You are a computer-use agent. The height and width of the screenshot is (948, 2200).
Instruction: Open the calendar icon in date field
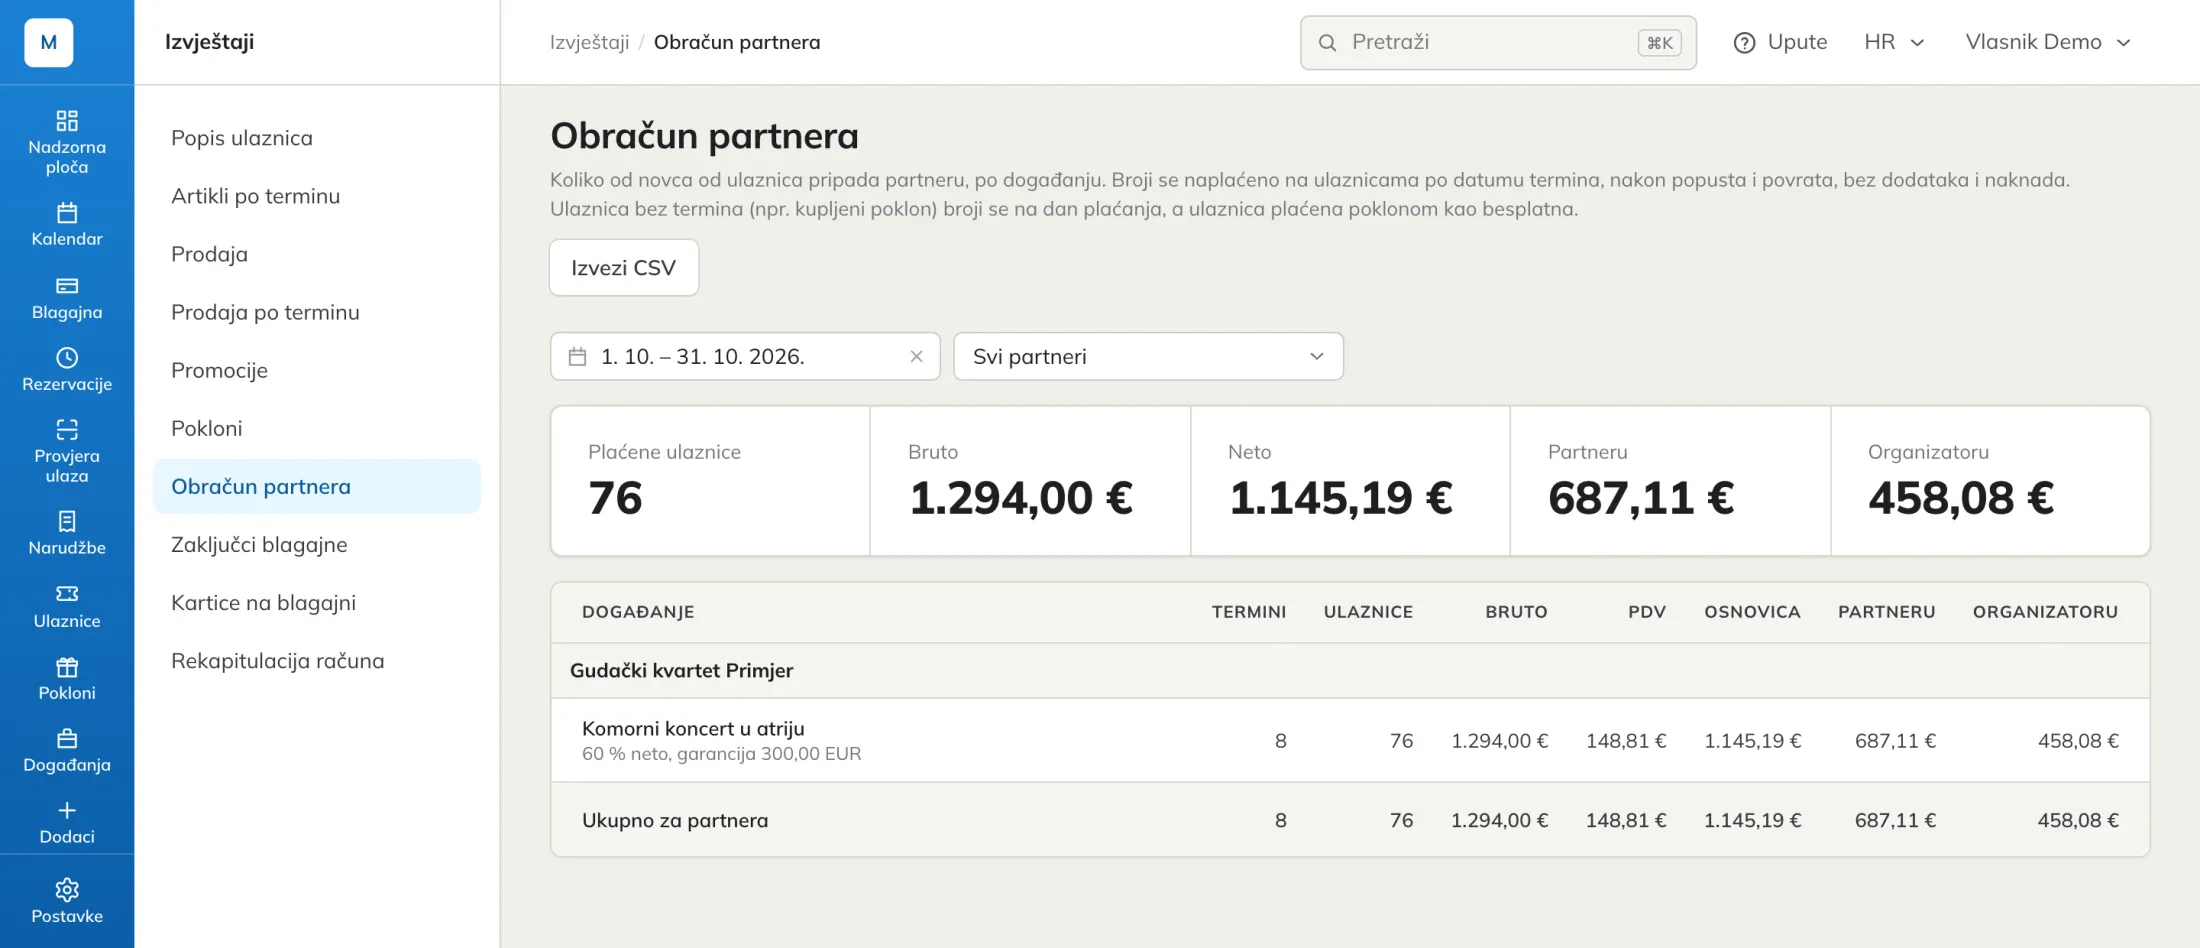pyautogui.click(x=578, y=357)
